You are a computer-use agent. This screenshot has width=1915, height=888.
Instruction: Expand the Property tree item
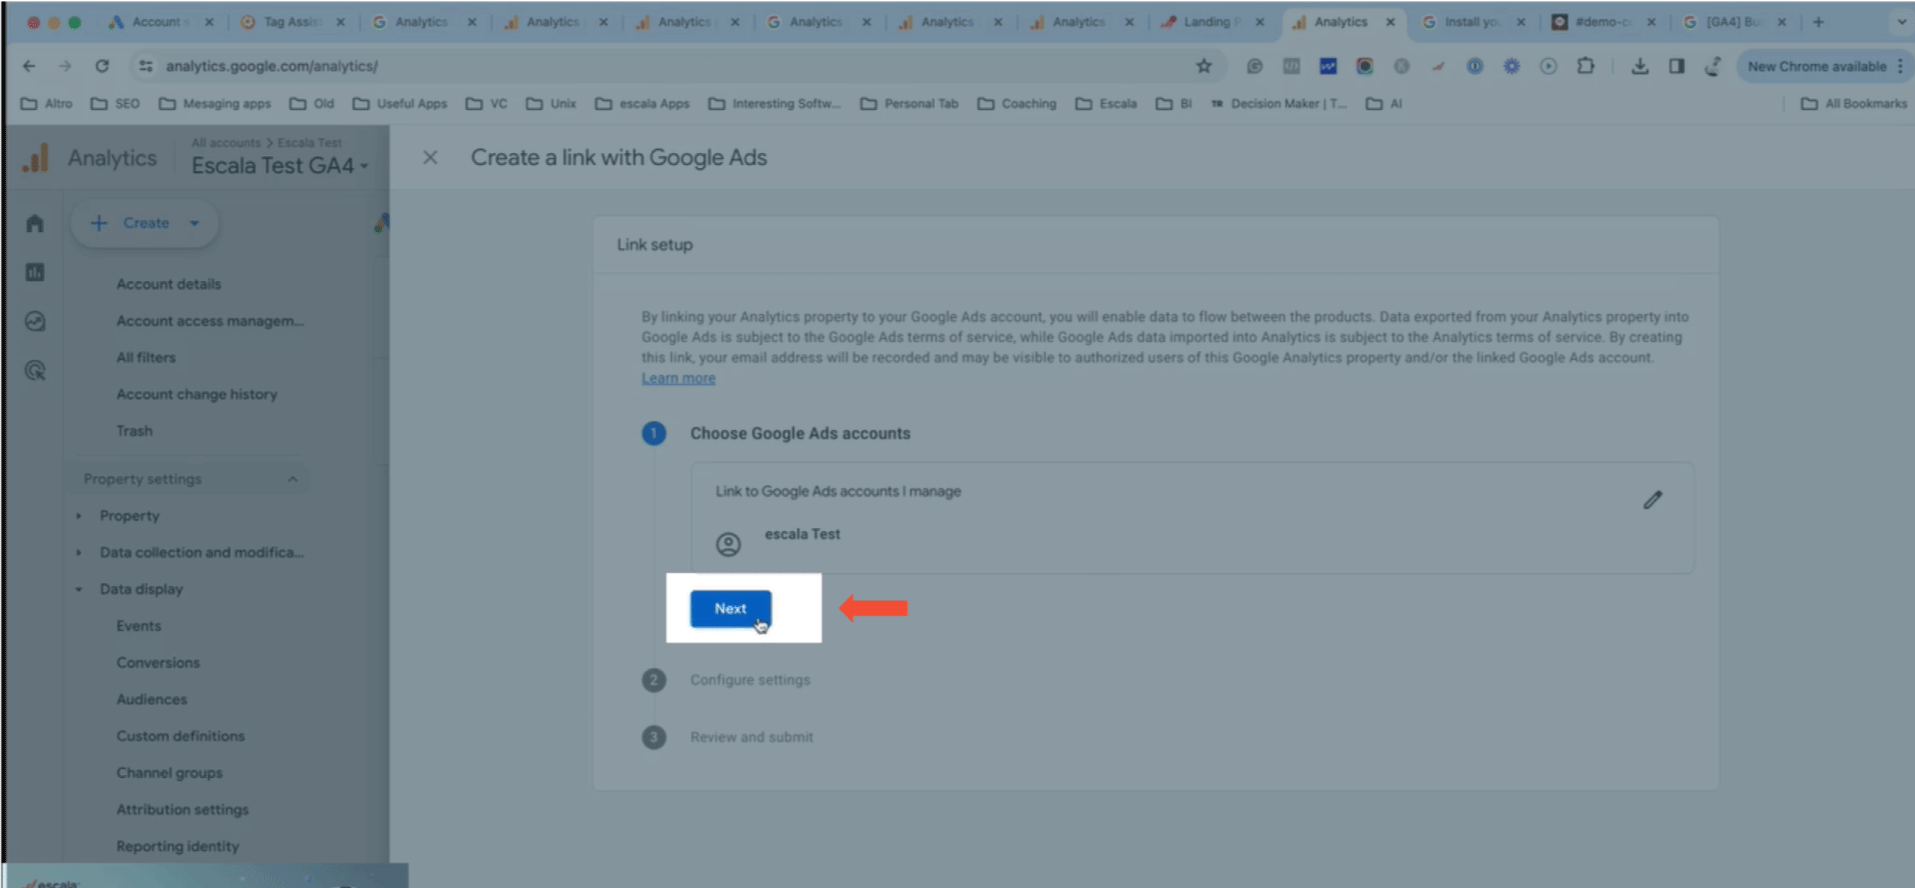(129, 516)
